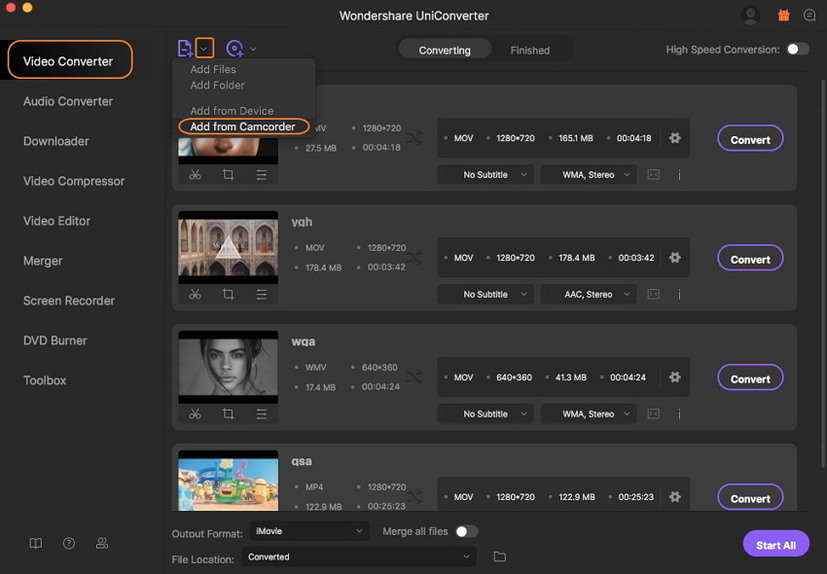Open WMA, Stereo dropdown for first video

[589, 175]
